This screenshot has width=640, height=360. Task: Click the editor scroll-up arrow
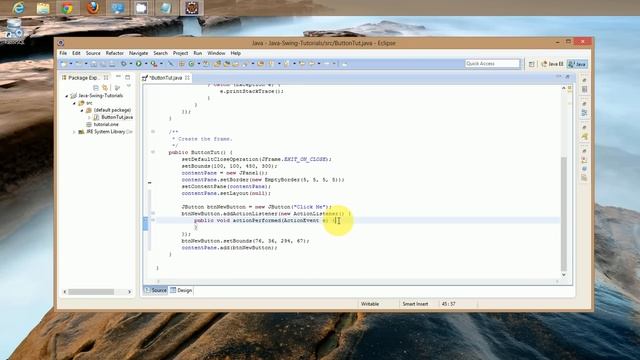[x=564, y=88]
